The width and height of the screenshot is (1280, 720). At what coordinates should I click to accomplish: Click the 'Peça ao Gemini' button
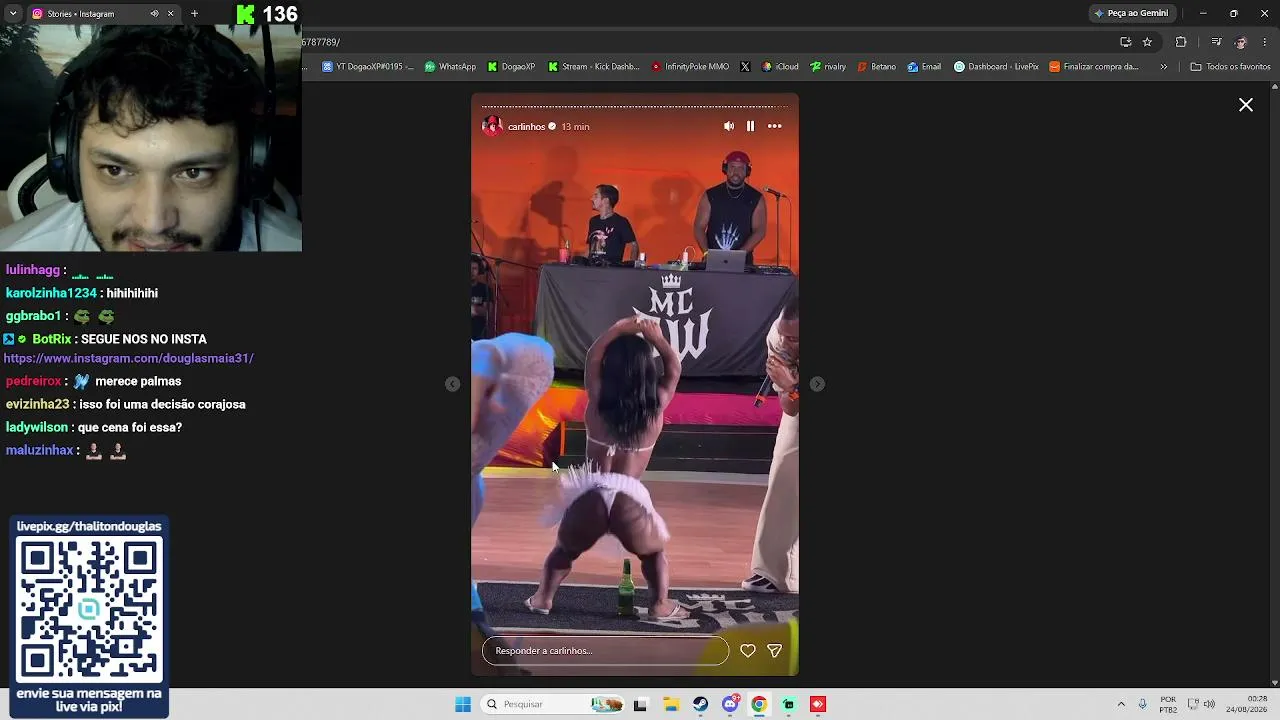1131,14
